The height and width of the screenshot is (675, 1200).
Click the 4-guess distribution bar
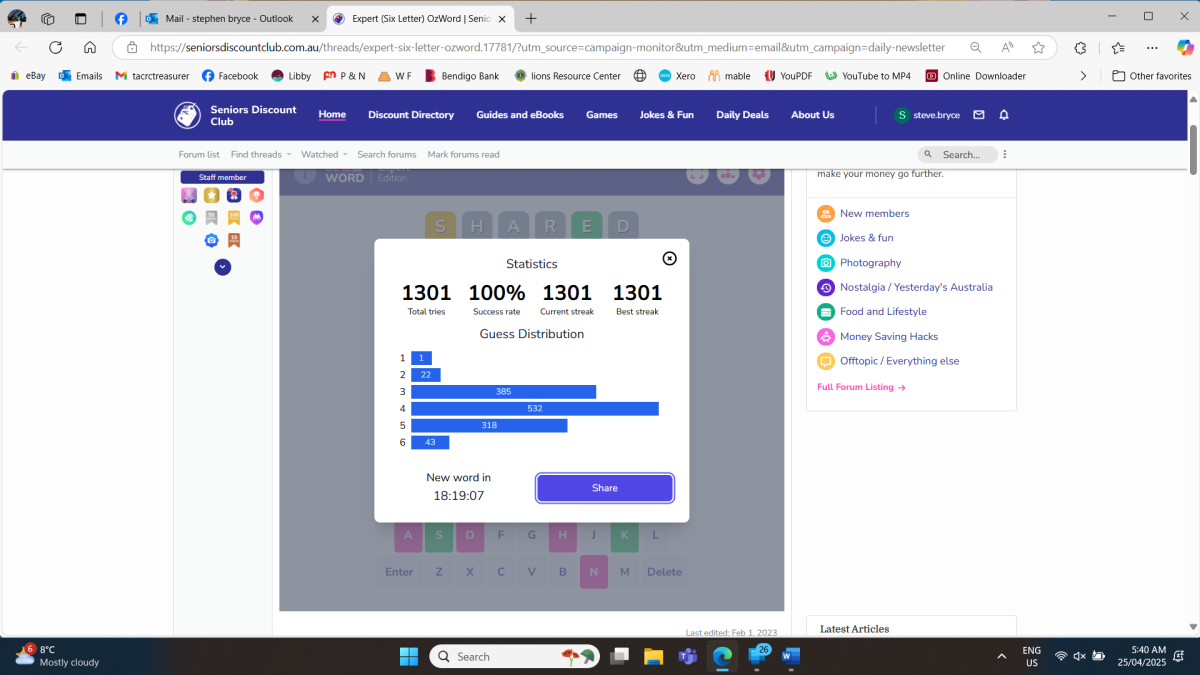click(534, 408)
